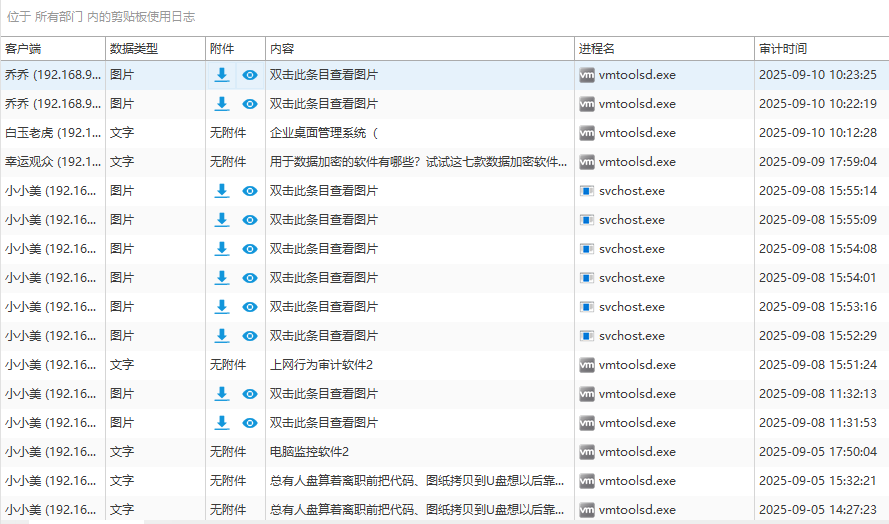
Task: Download attachment for the 15:53:16 entry
Action: pos(222,307)
